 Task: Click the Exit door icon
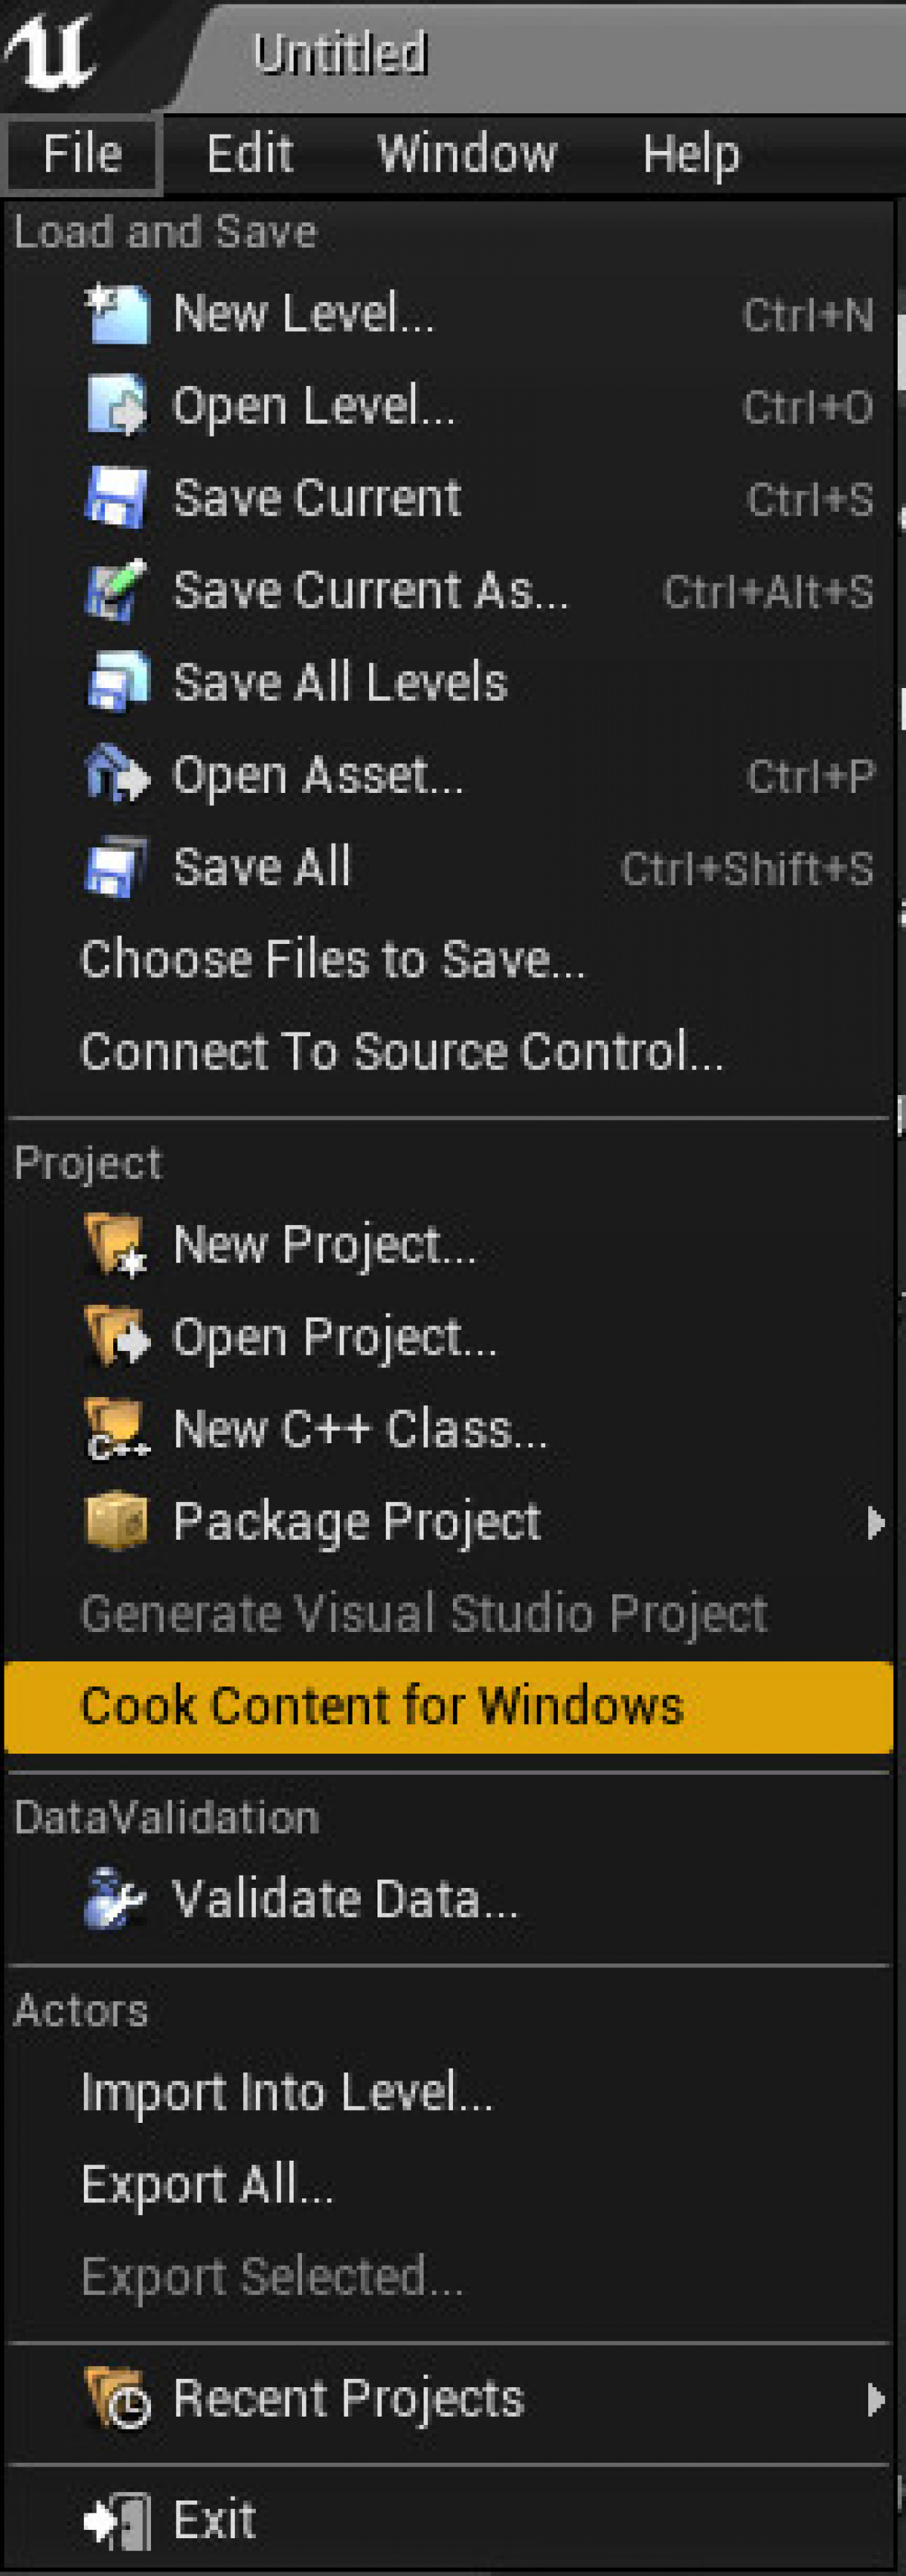pos(117,2519)
